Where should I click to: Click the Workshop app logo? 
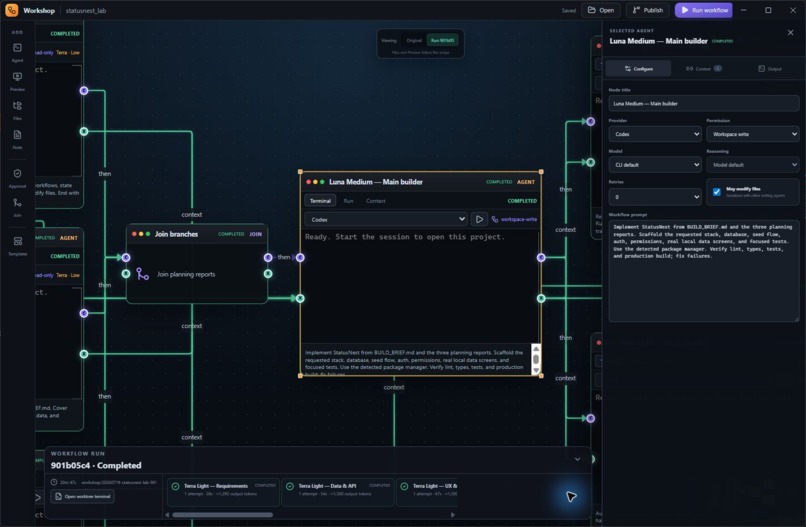pyautogui.click(x=11, y=10)
